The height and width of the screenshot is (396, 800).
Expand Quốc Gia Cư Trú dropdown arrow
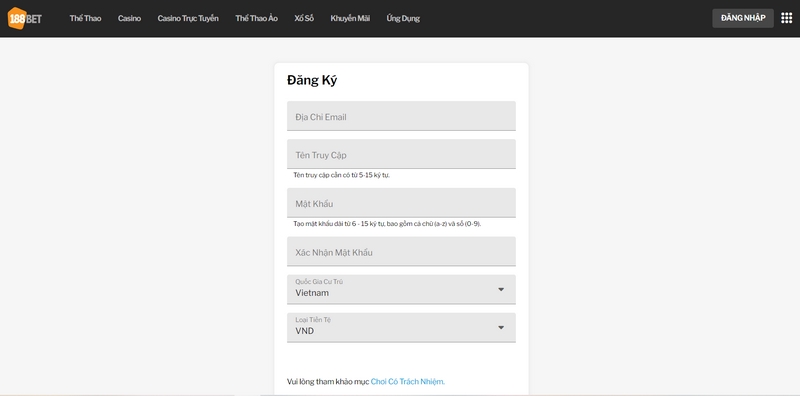point(501,289)
